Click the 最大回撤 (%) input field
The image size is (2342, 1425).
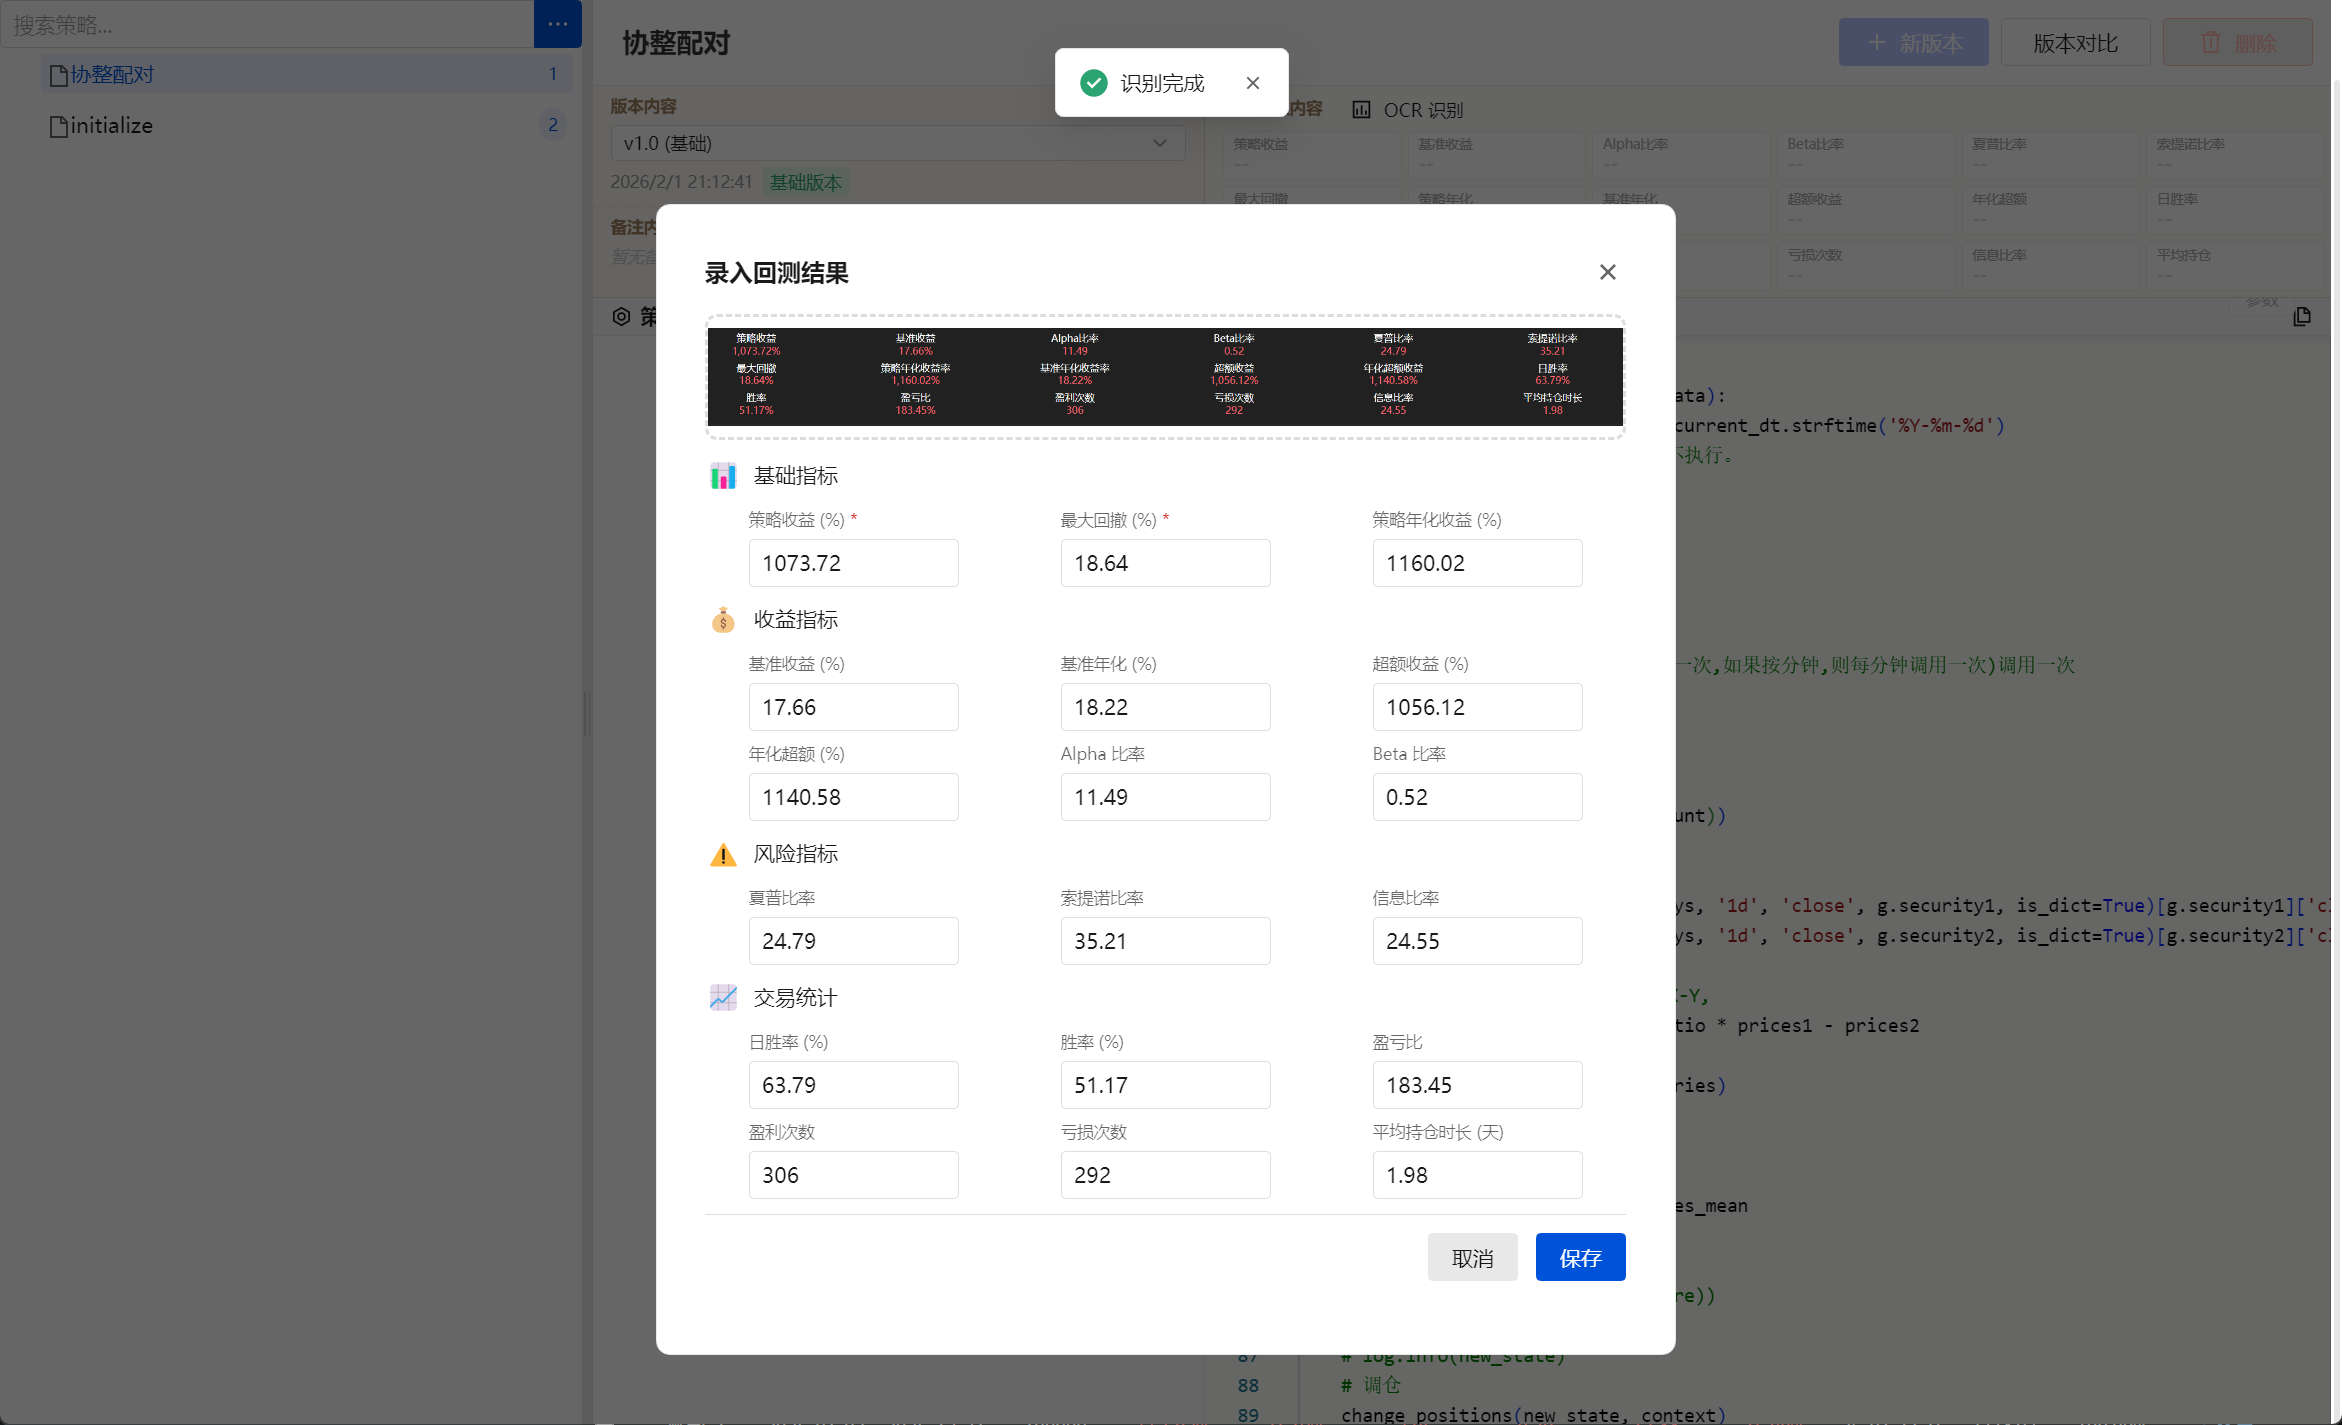point(1165,563)
